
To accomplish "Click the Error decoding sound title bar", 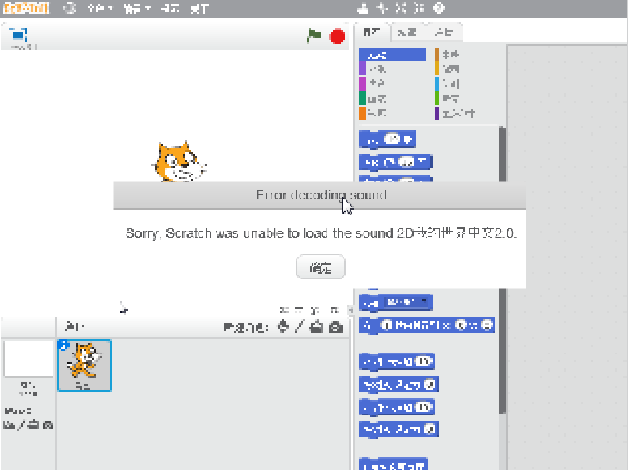I will 320,195.
